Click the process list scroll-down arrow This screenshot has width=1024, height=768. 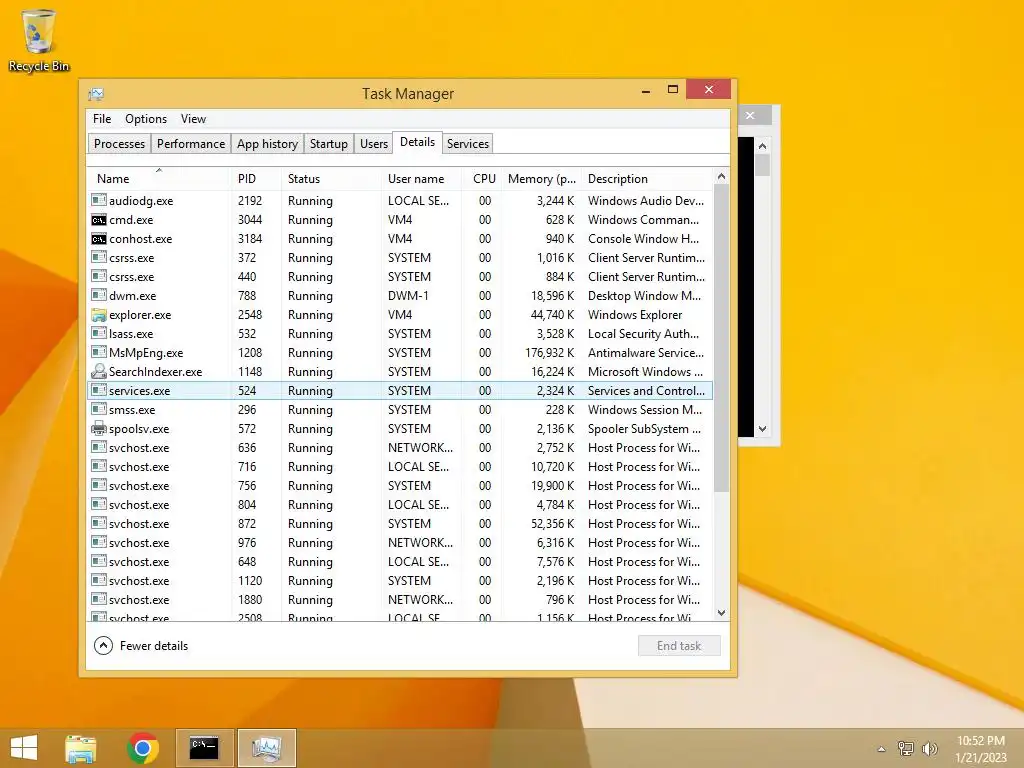721,613
